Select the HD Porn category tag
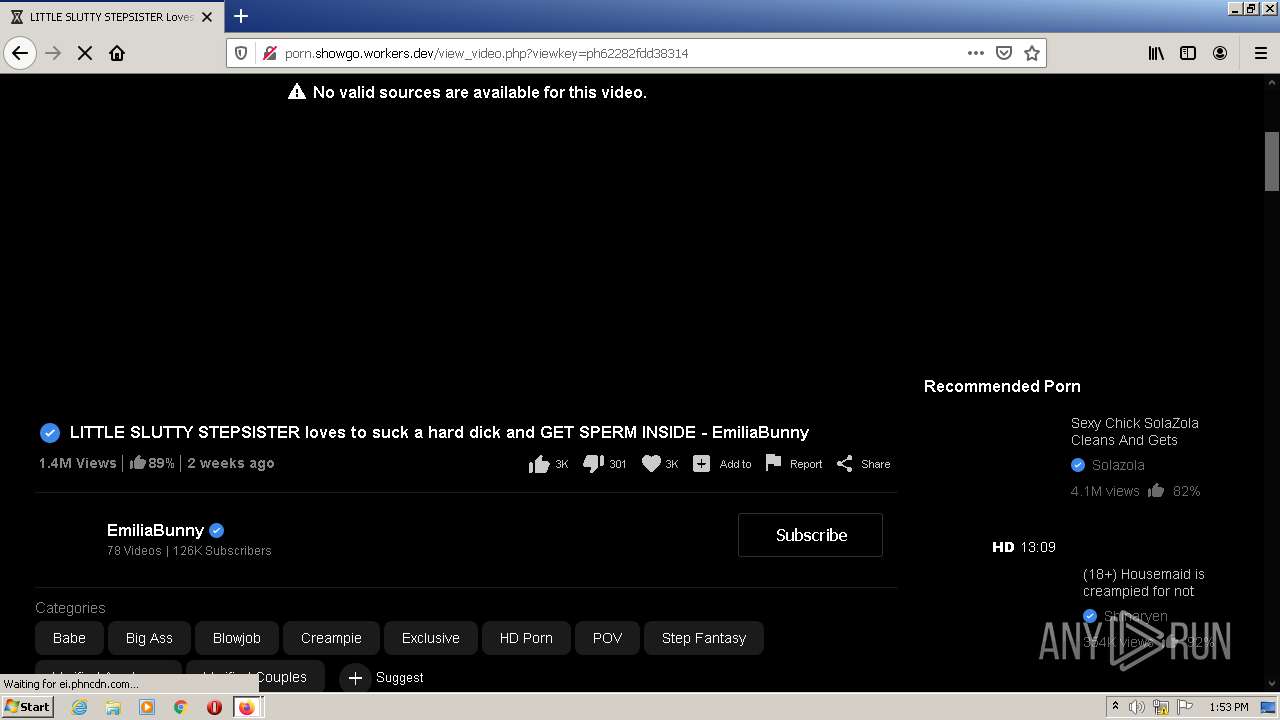 coord(526,638)
